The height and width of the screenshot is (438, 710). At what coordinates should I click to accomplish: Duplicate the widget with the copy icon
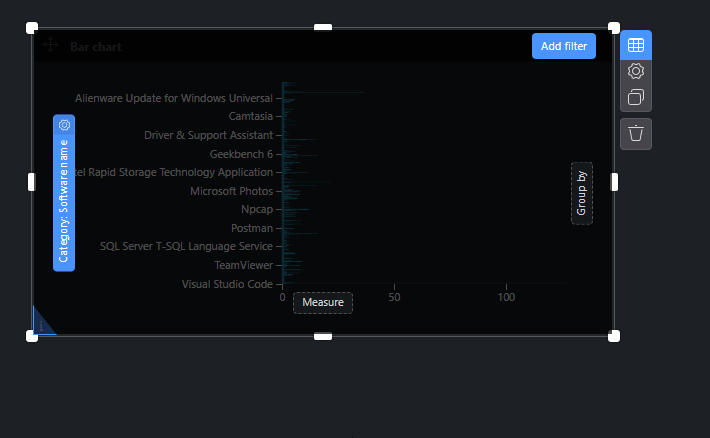pyautogui.click(x=636, y=97)
